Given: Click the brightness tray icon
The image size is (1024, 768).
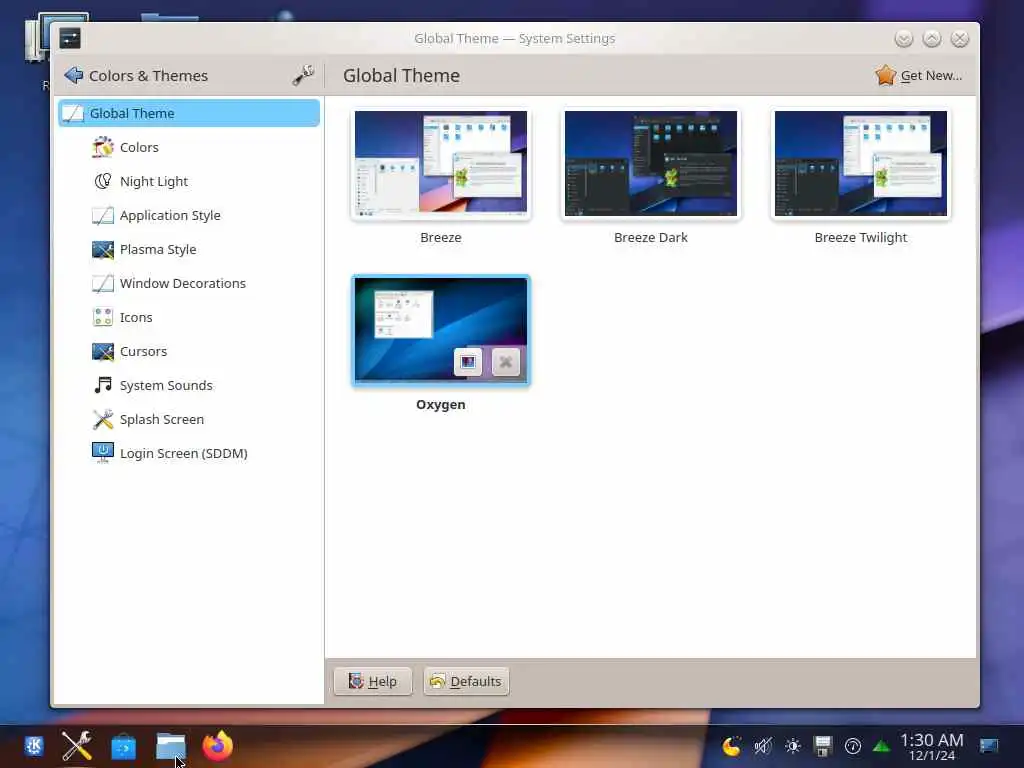Looking at the screenshot, I should click(x=793, y=746).
